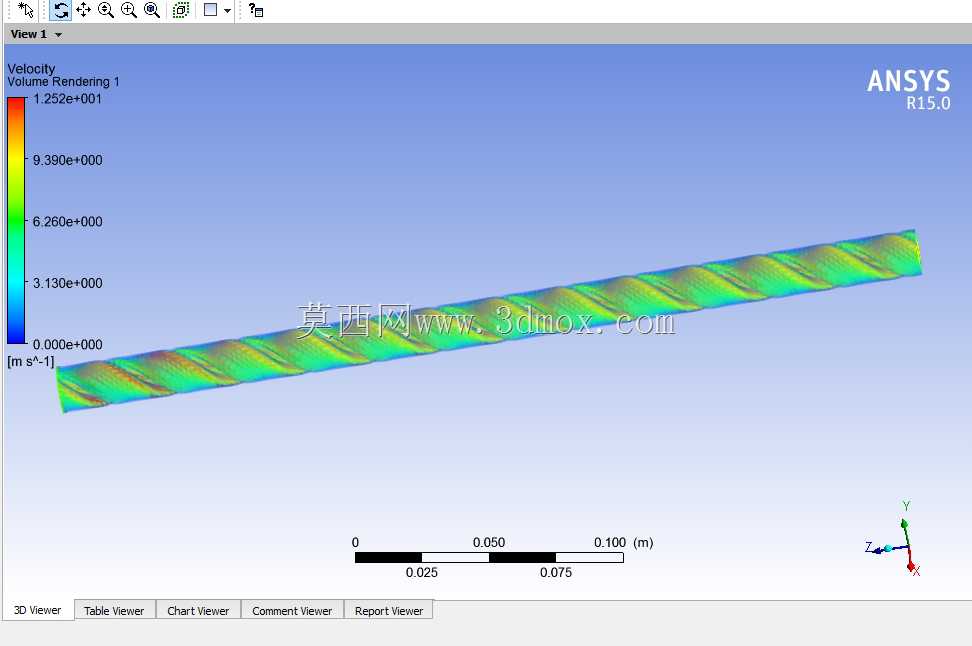Click the 0.075 scale ruler label
Image resolution: width=972 pixels, height=646 pixels.
click(556, 572)
